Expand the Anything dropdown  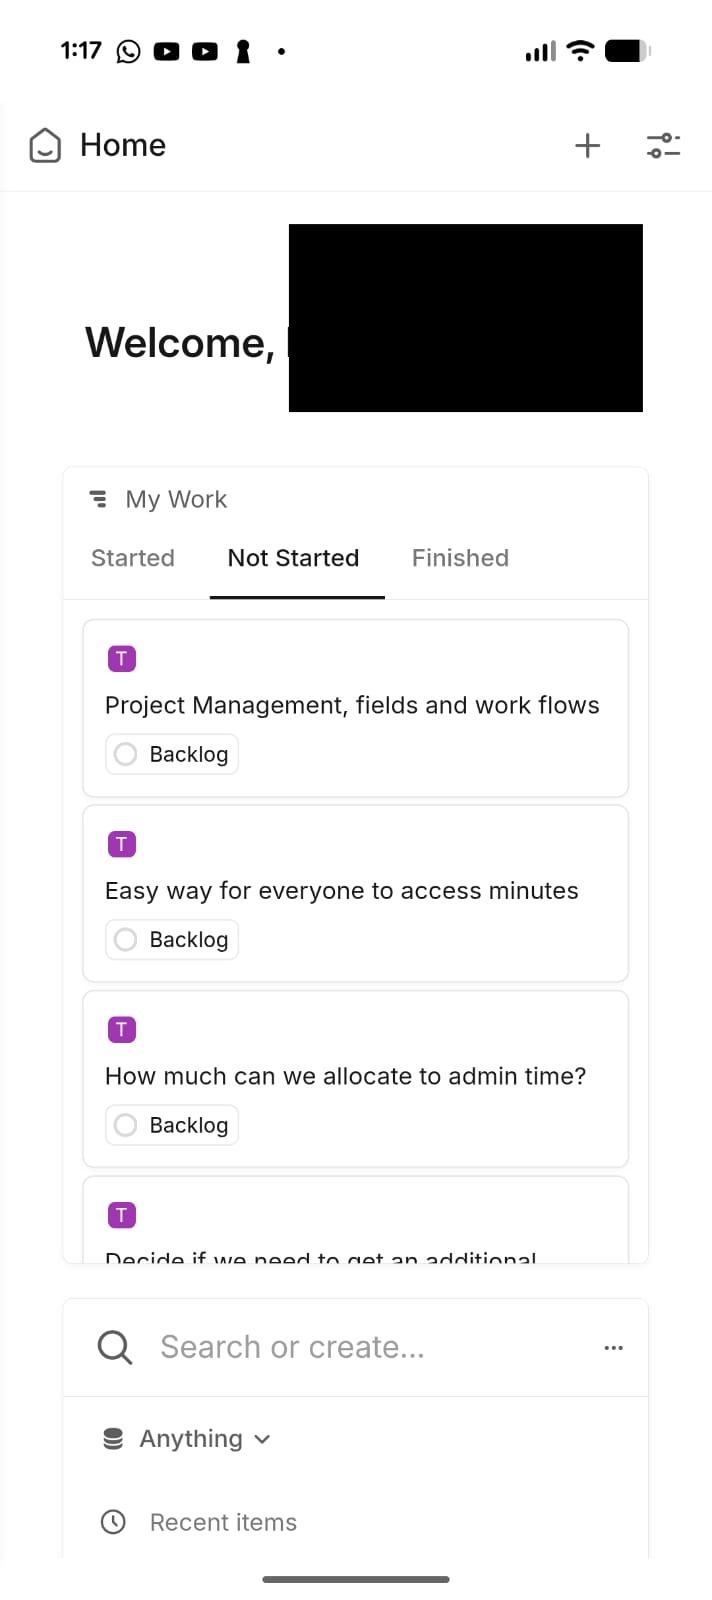[x=188, y=1439]
